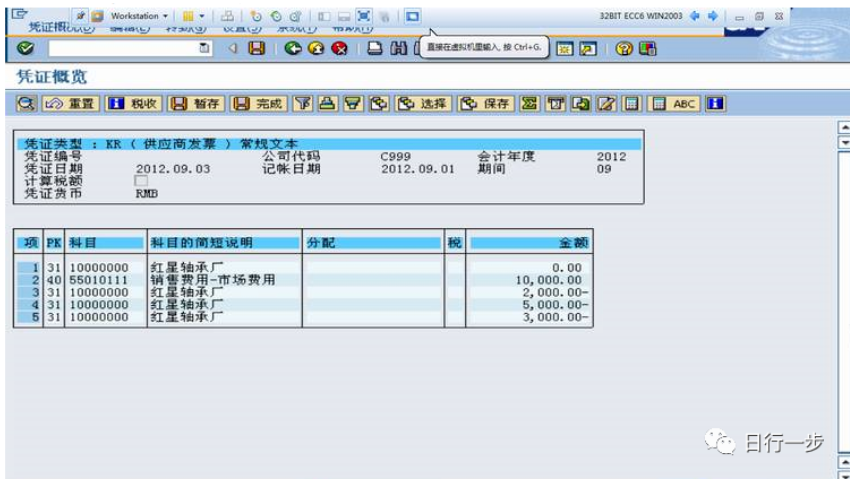The width and height of the screenshot is (850, 480).
Task: Select line item number 1 cell
Action: click(29, 267)
